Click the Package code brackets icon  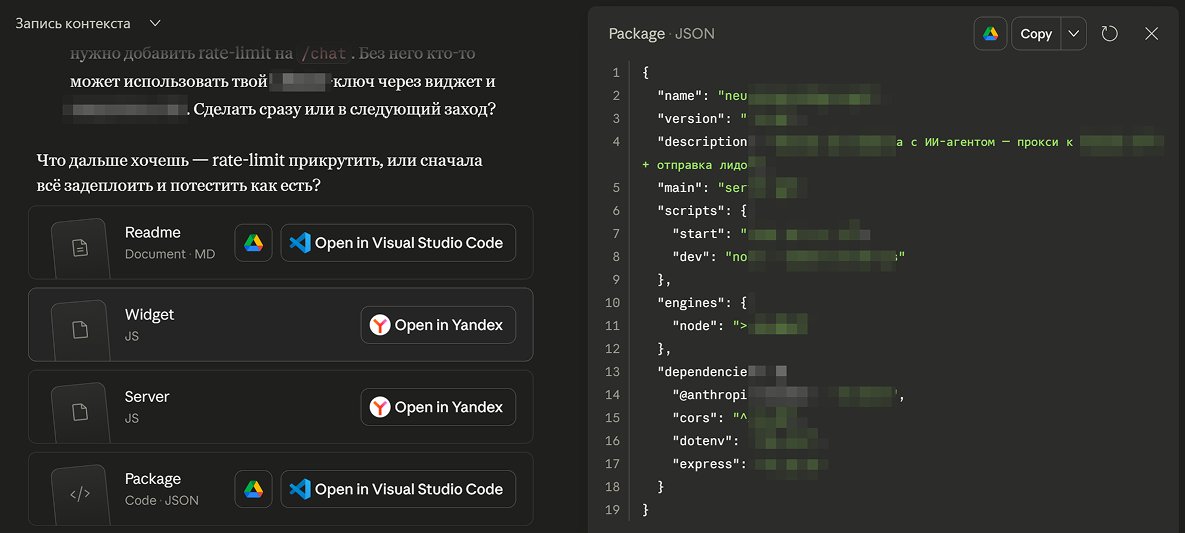tap(80, 494)
